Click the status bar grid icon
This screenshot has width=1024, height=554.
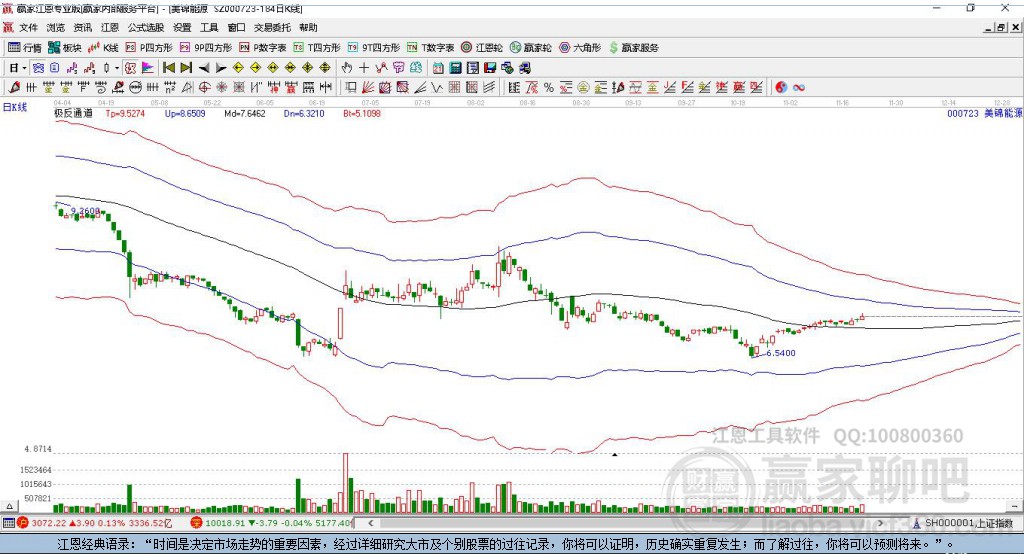pyautogui.click(x=8, y=523)
